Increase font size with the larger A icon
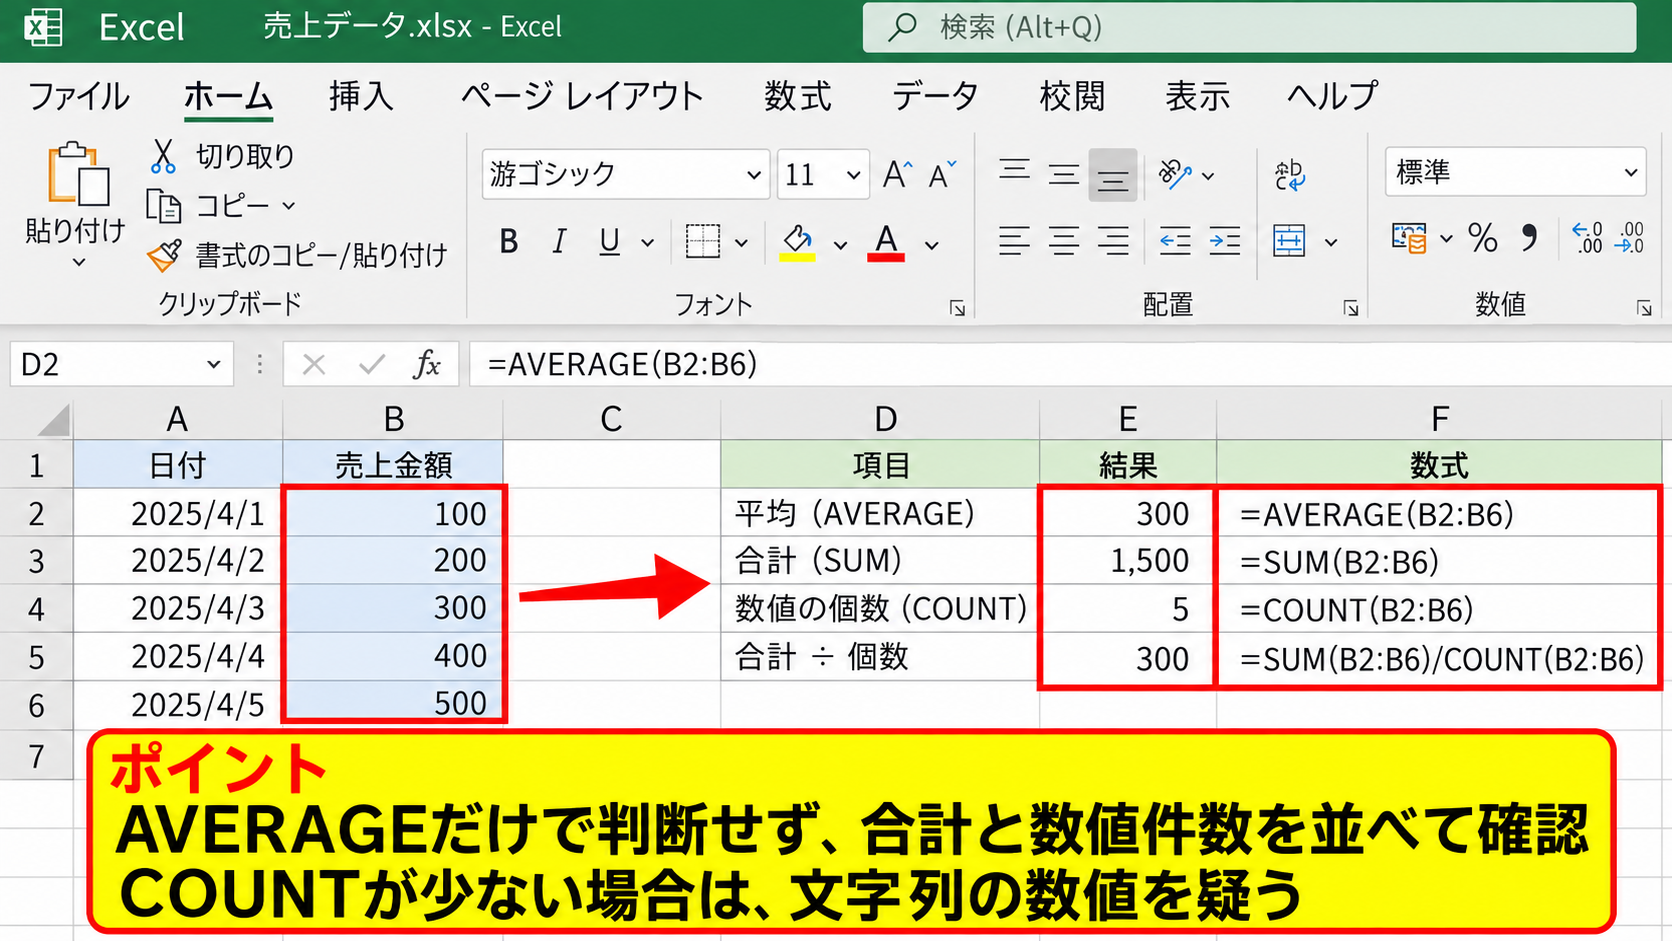This screenshot has height=941, width=1672. [x=897, y=174]
